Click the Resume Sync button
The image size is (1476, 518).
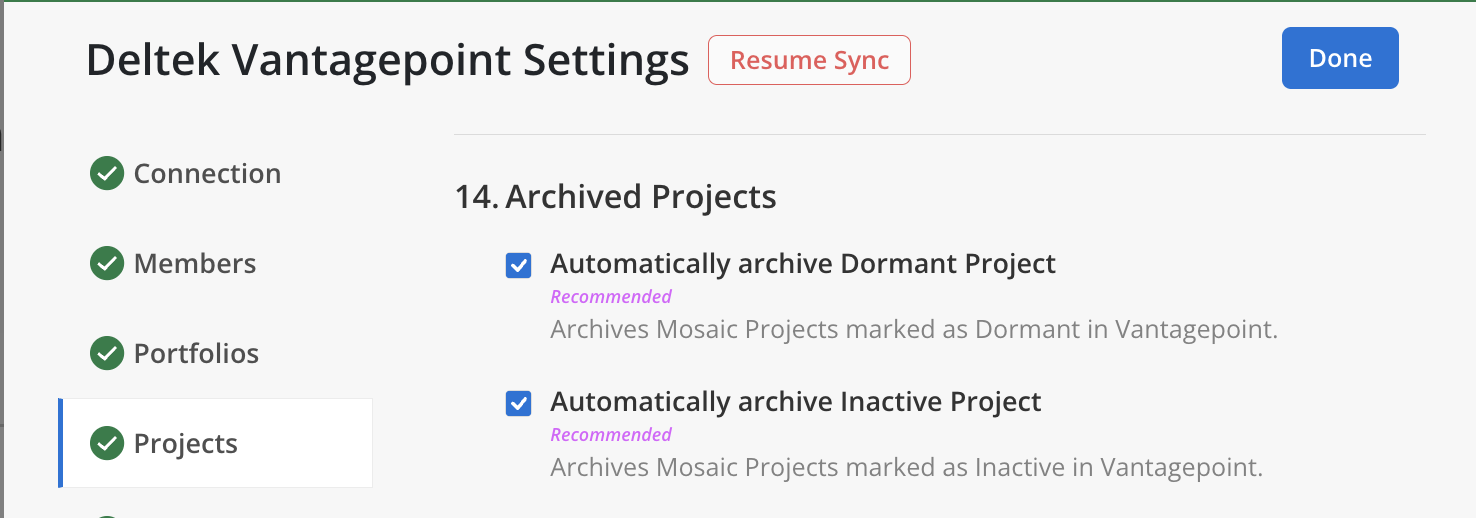click(809, 60)
